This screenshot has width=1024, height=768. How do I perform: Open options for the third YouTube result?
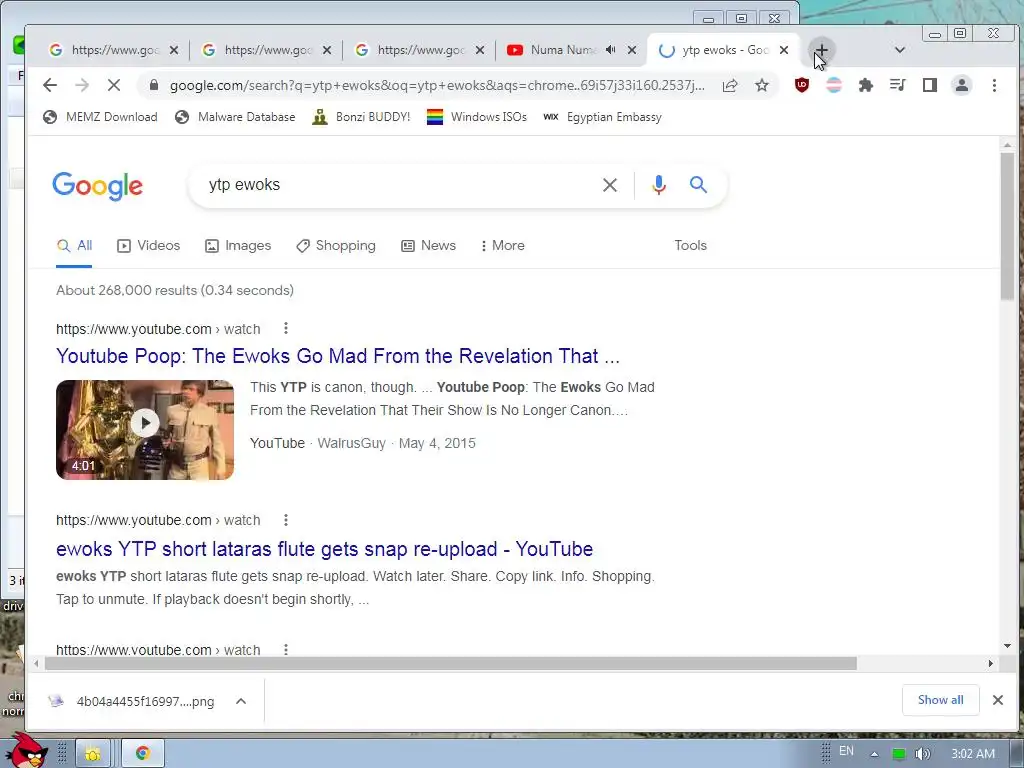point(285,650)
